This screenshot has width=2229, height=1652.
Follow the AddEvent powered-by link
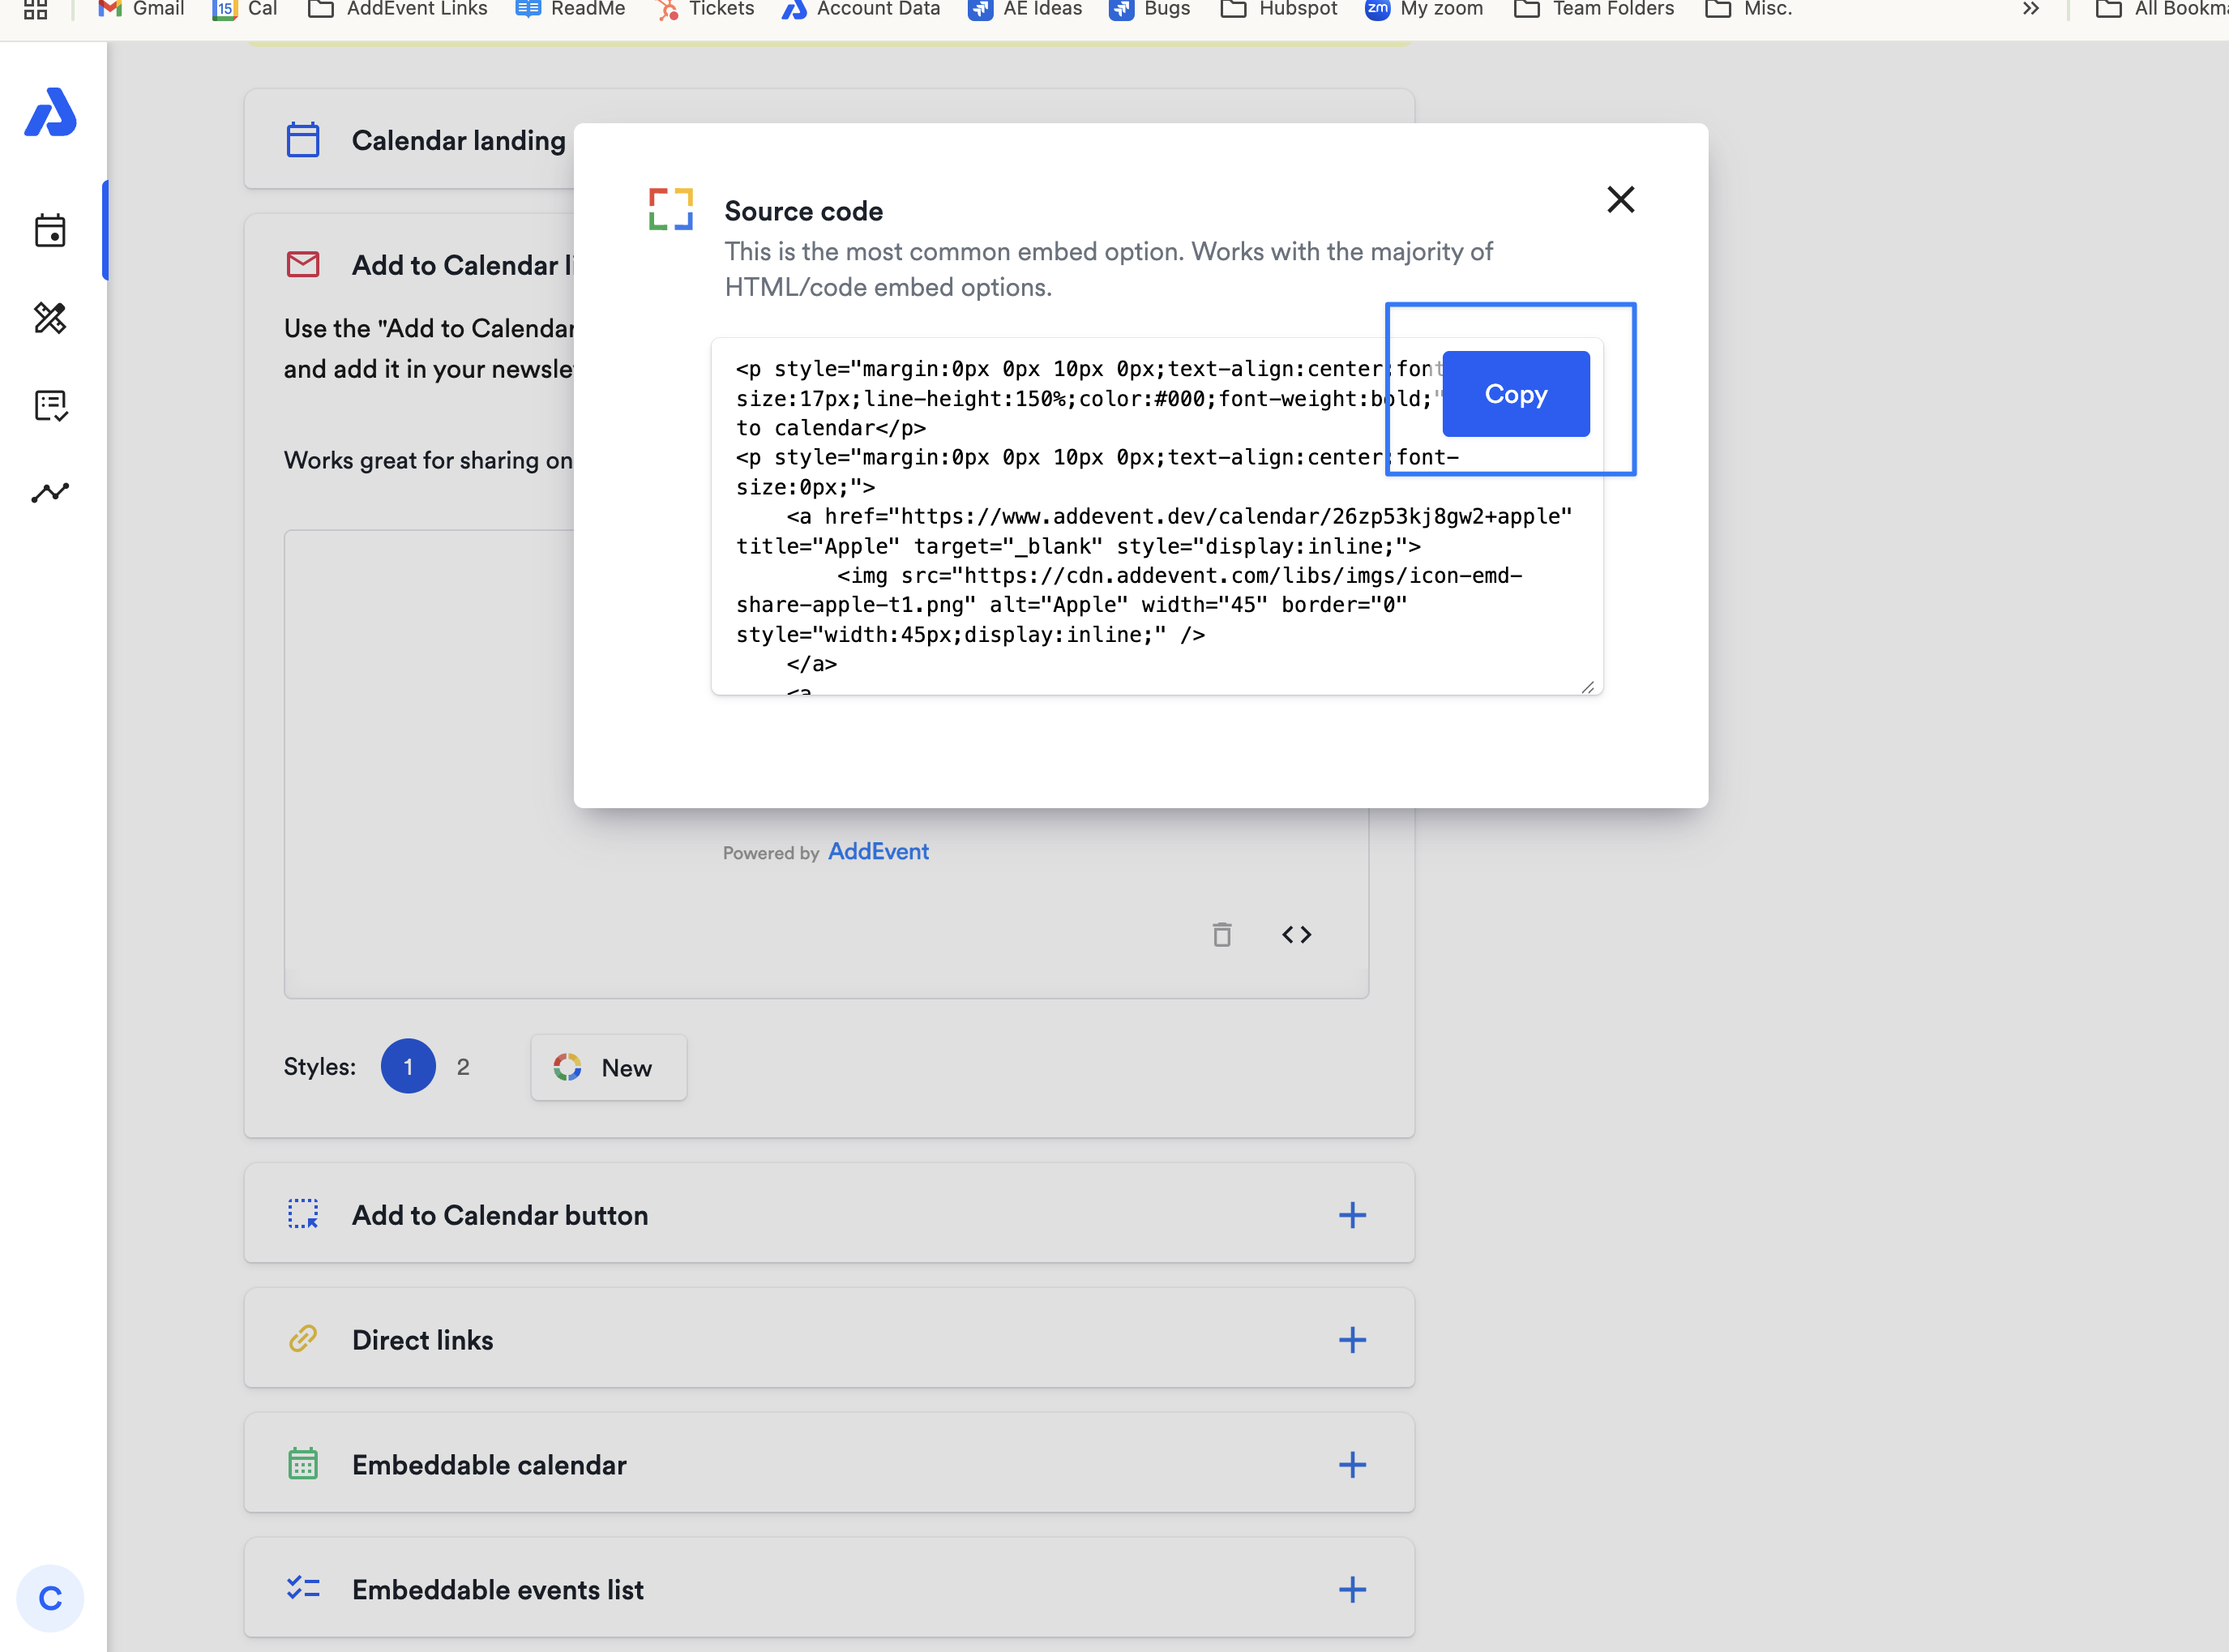(x=878, y=851)
